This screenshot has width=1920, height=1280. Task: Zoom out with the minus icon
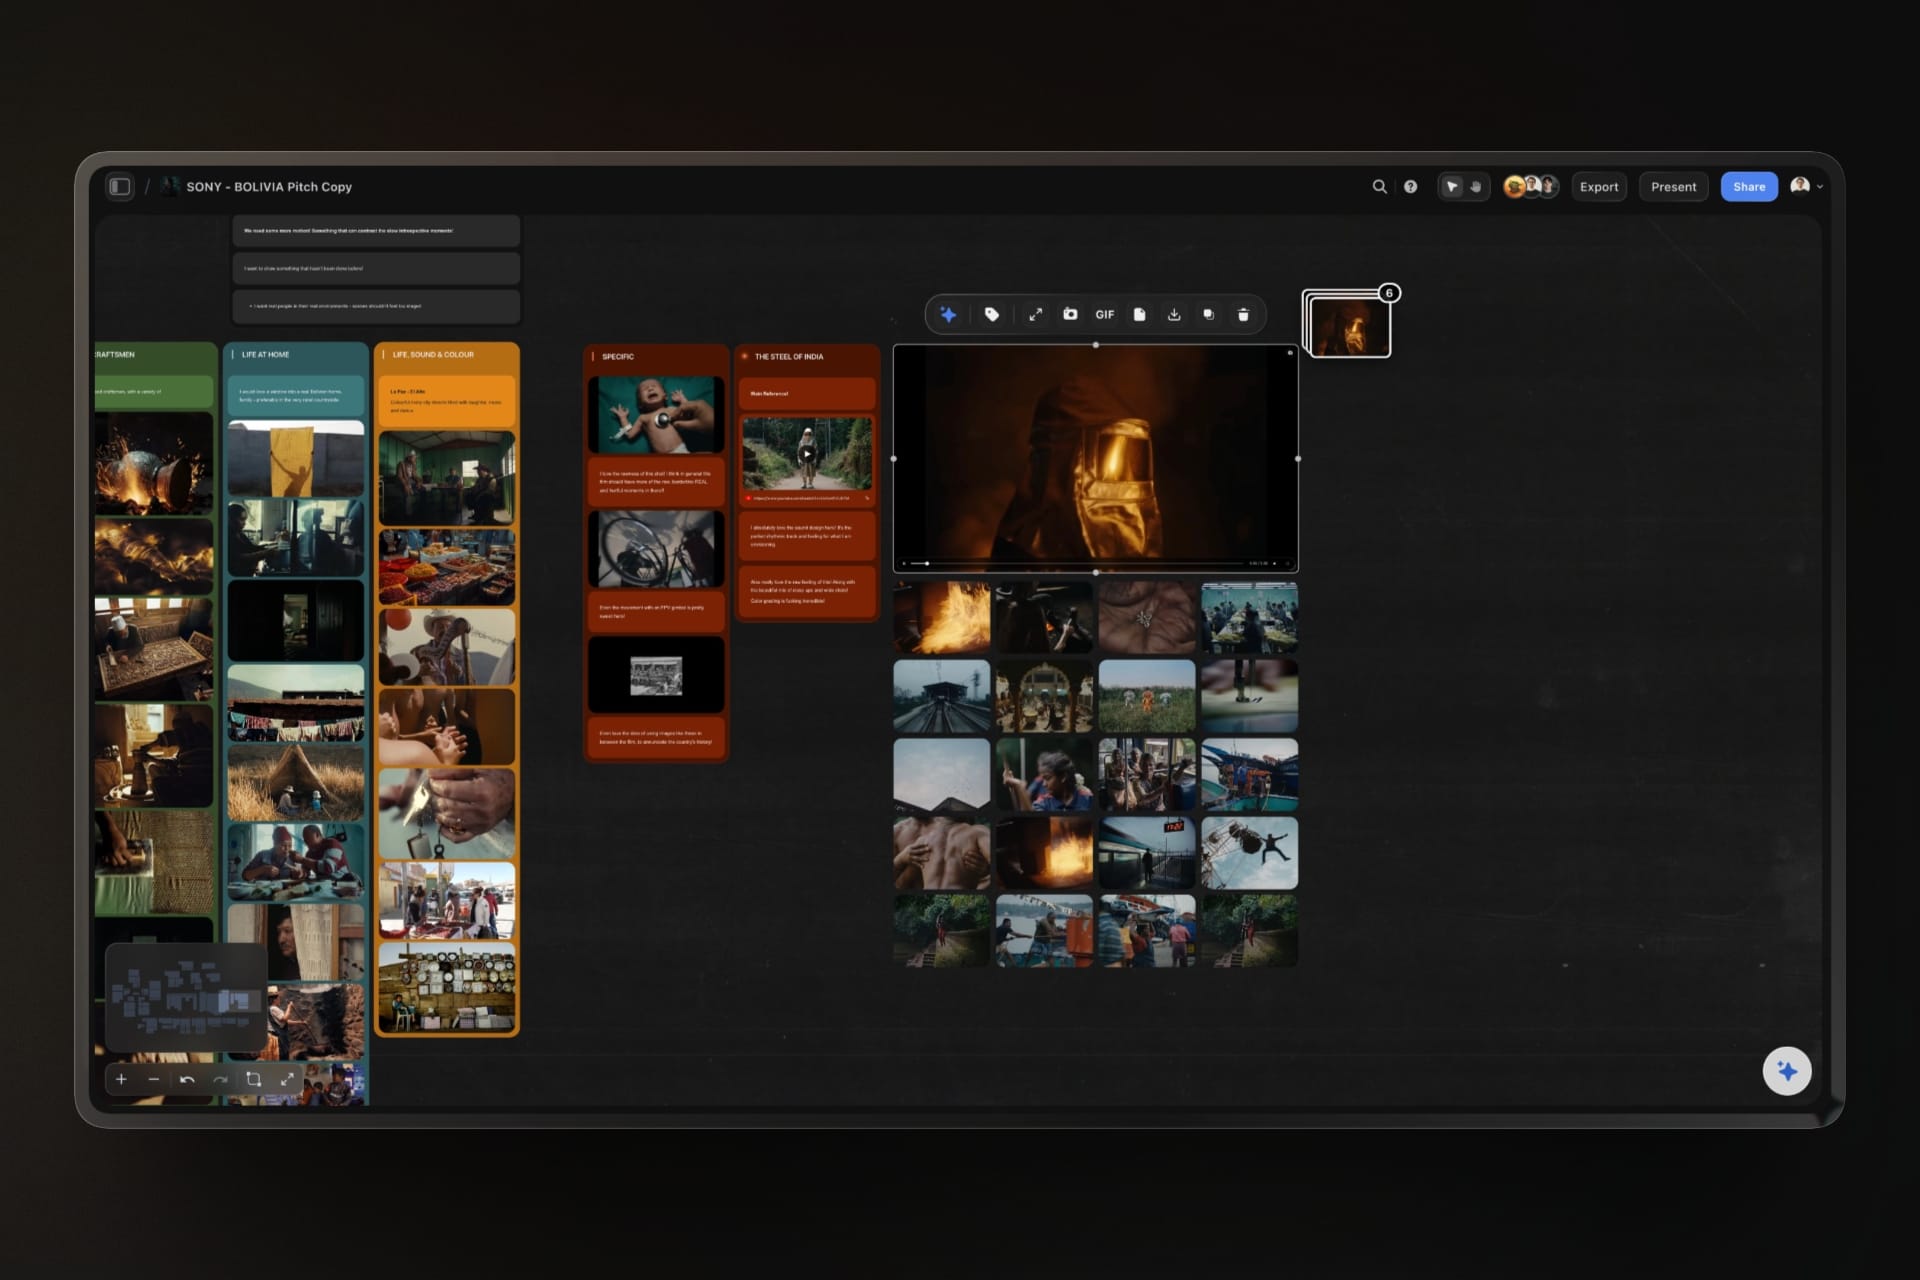point(153,1079)
